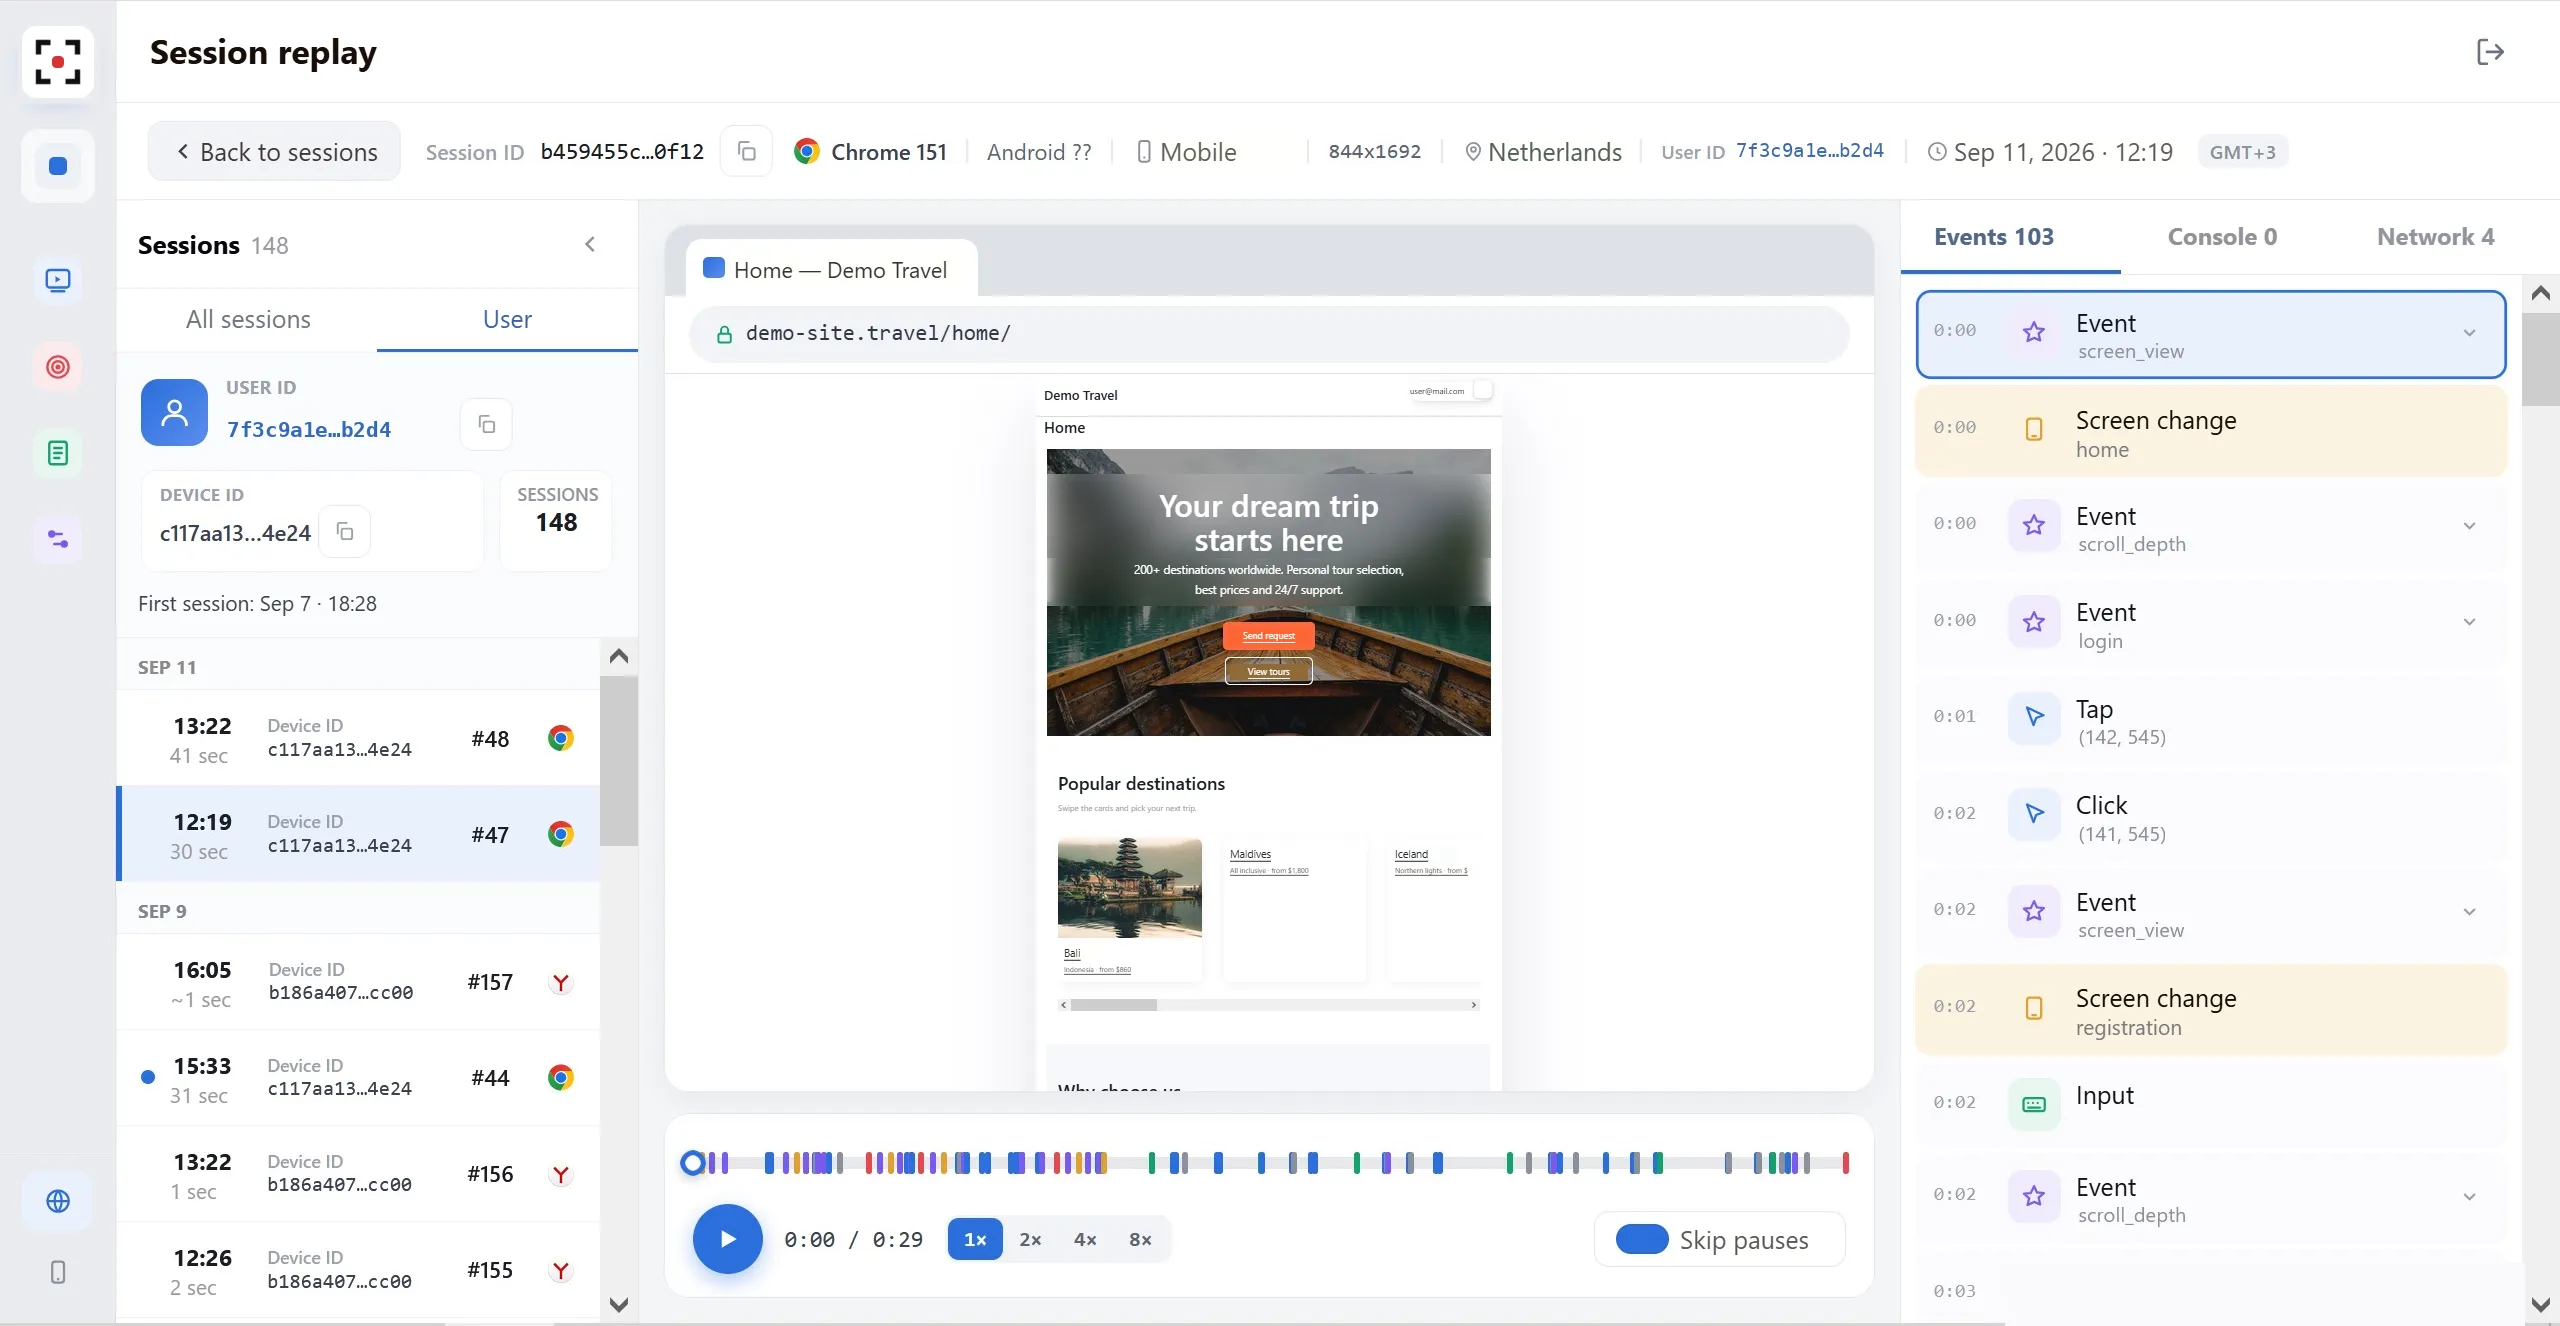Toggle the Skip pauses switch
Image resolution: width=2560 pixels, height=1326 pixels.
click(1642, 1240)
